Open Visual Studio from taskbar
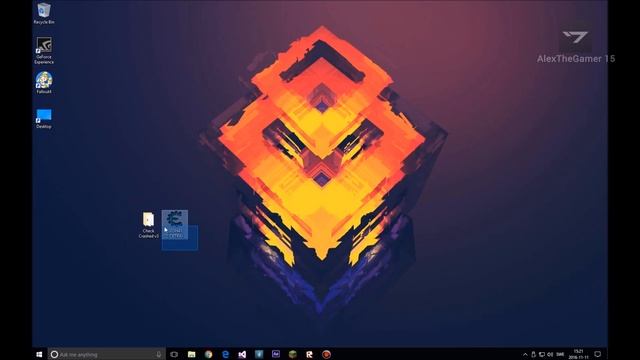Screen dimensions: 640x360 (x=242, y=354)
